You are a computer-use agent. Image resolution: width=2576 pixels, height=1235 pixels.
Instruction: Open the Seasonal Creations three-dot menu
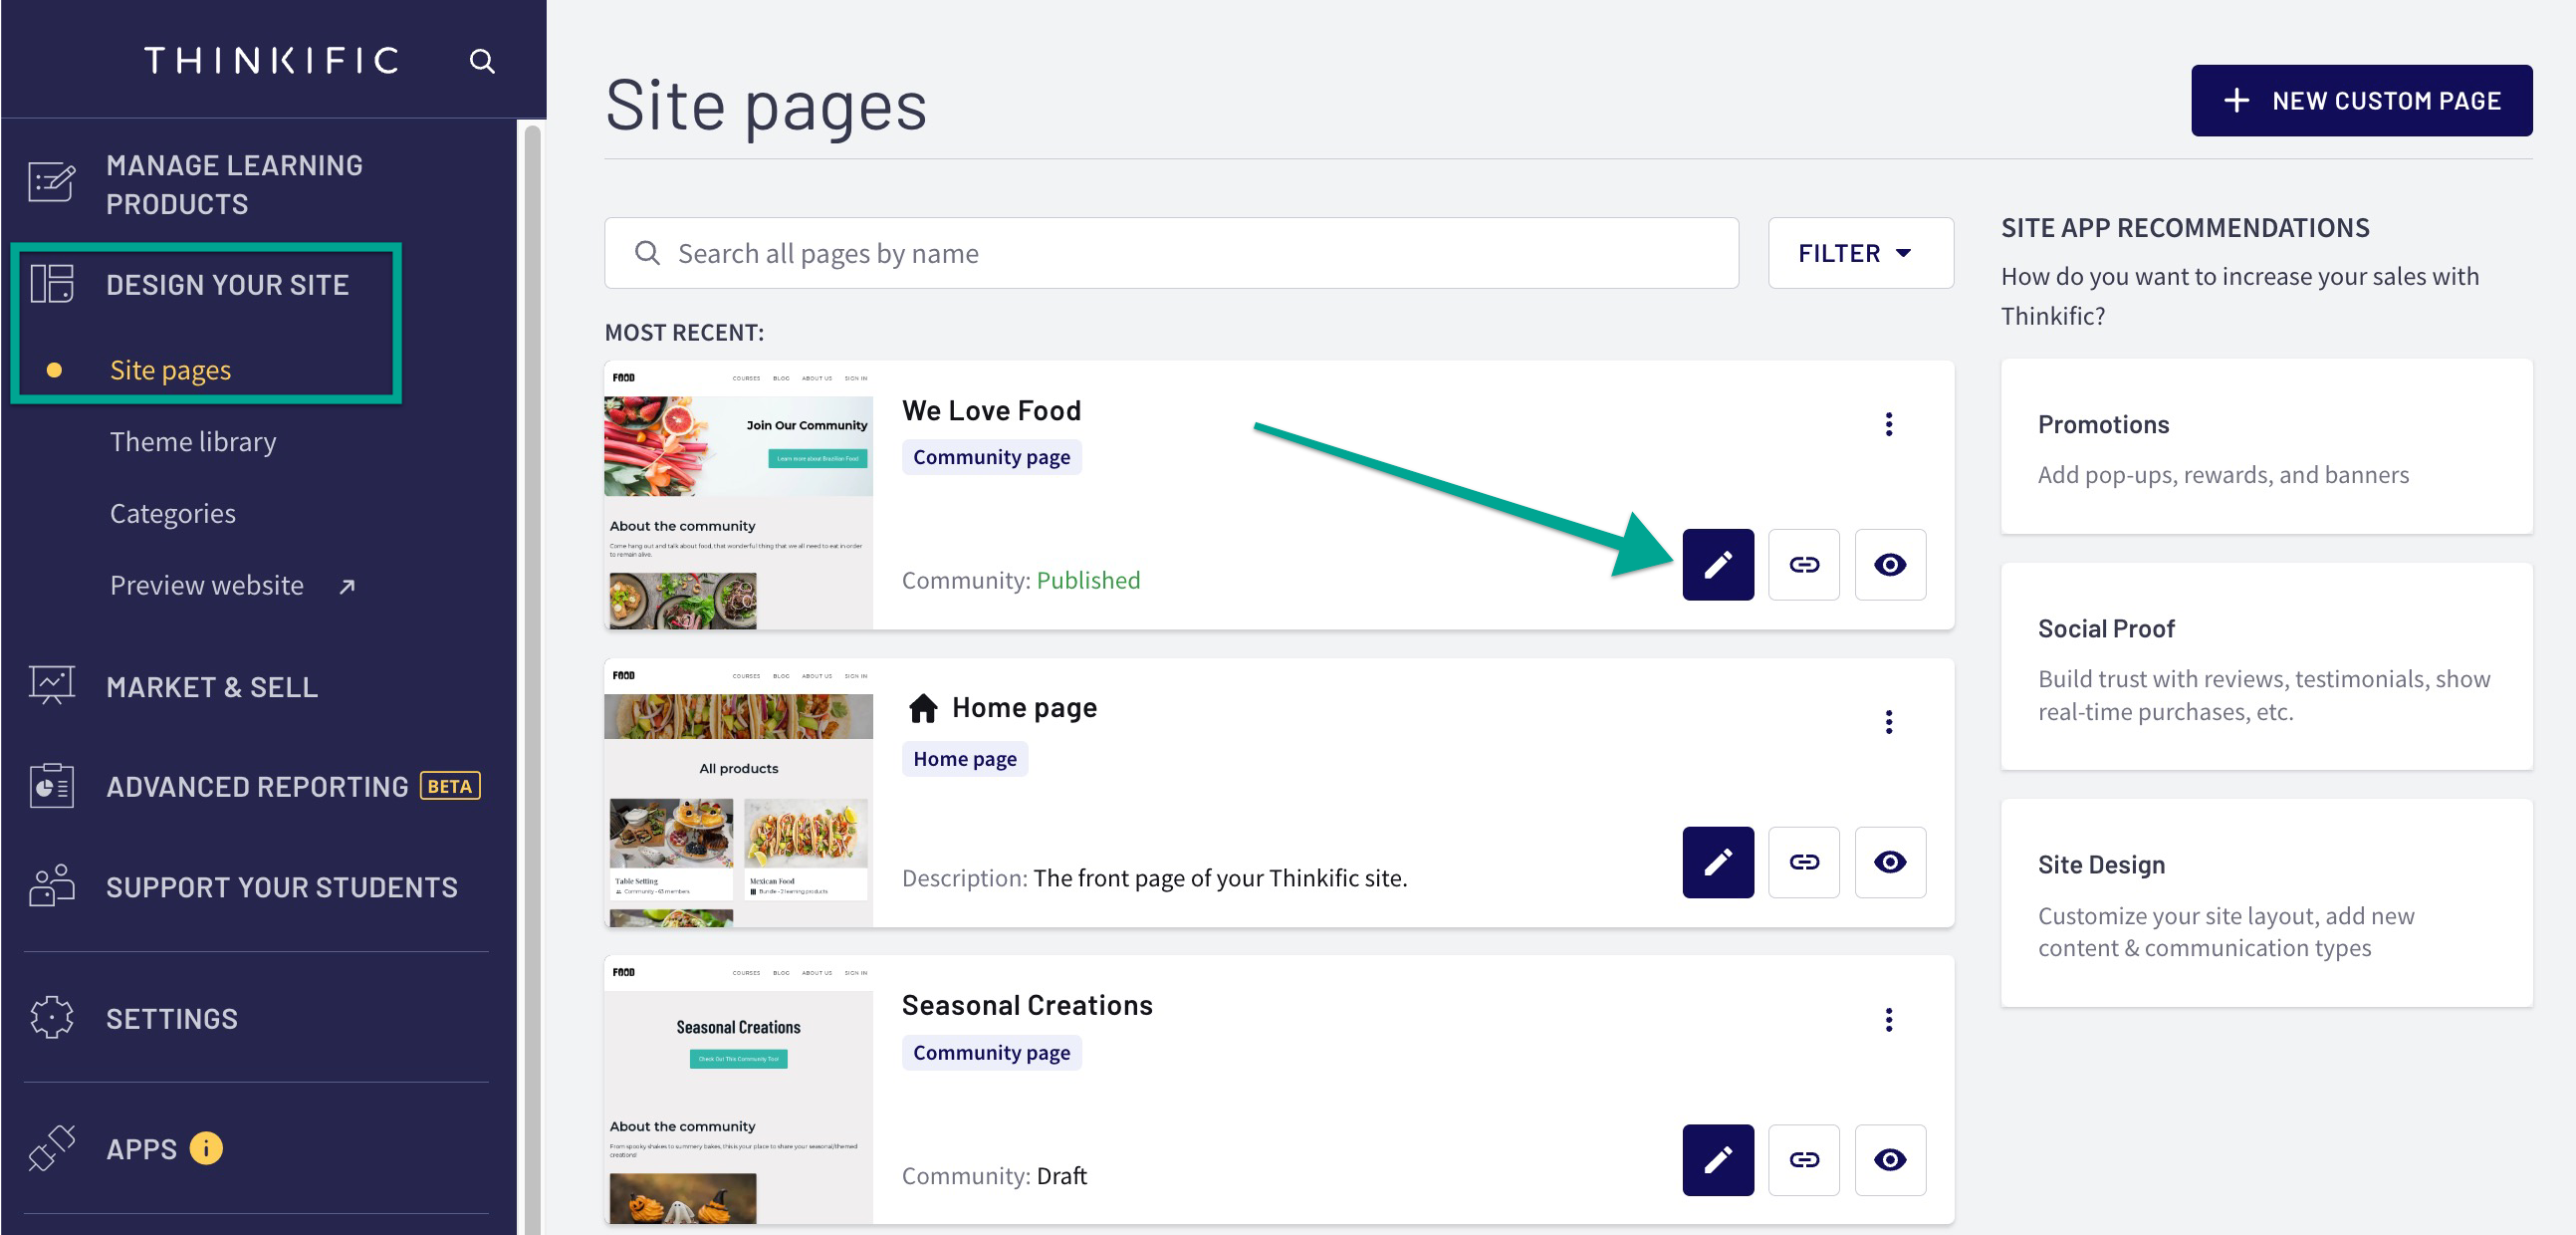(x=1889, y=1019)
